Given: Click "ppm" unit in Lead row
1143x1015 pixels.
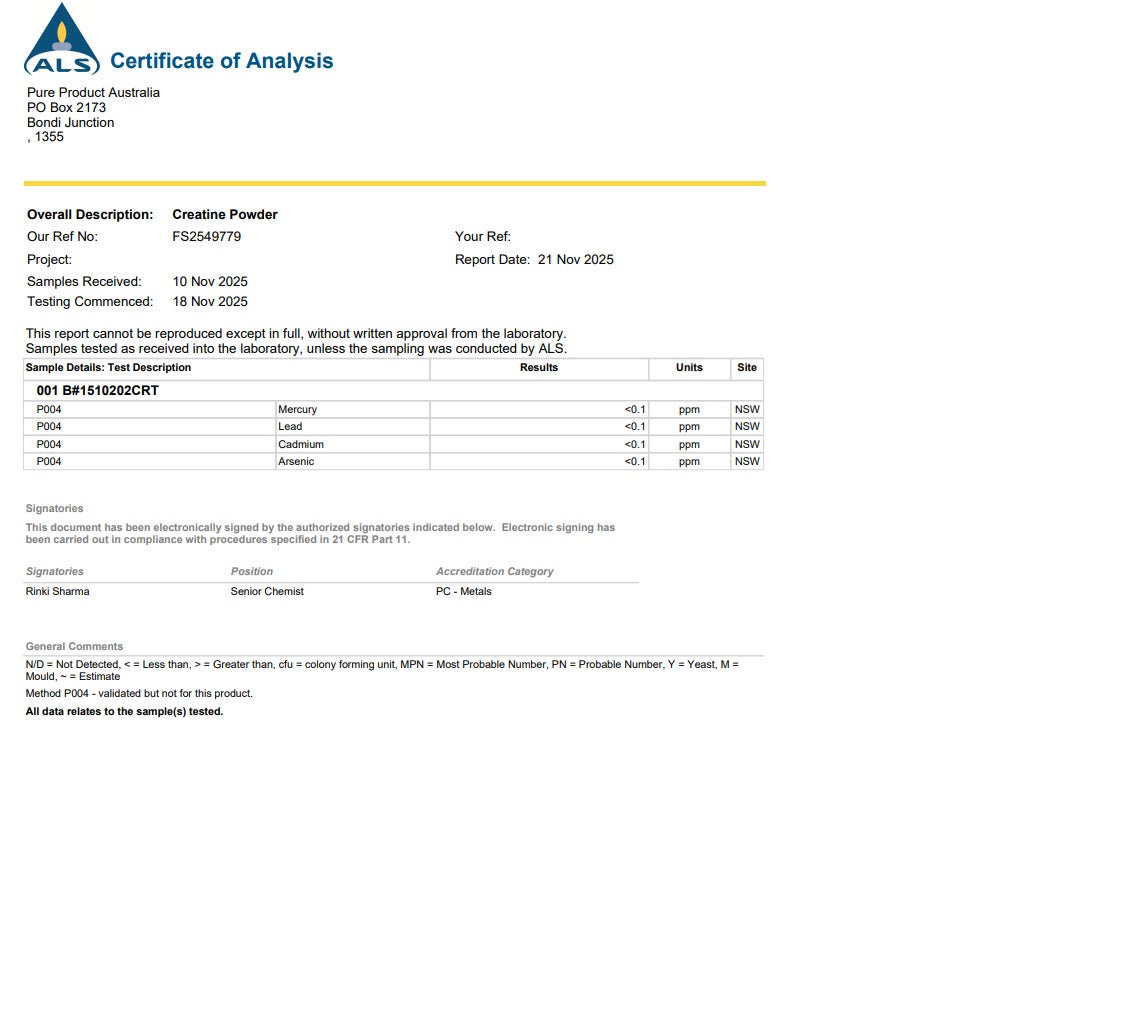Looking at the screenshot, I should [689, 427].
